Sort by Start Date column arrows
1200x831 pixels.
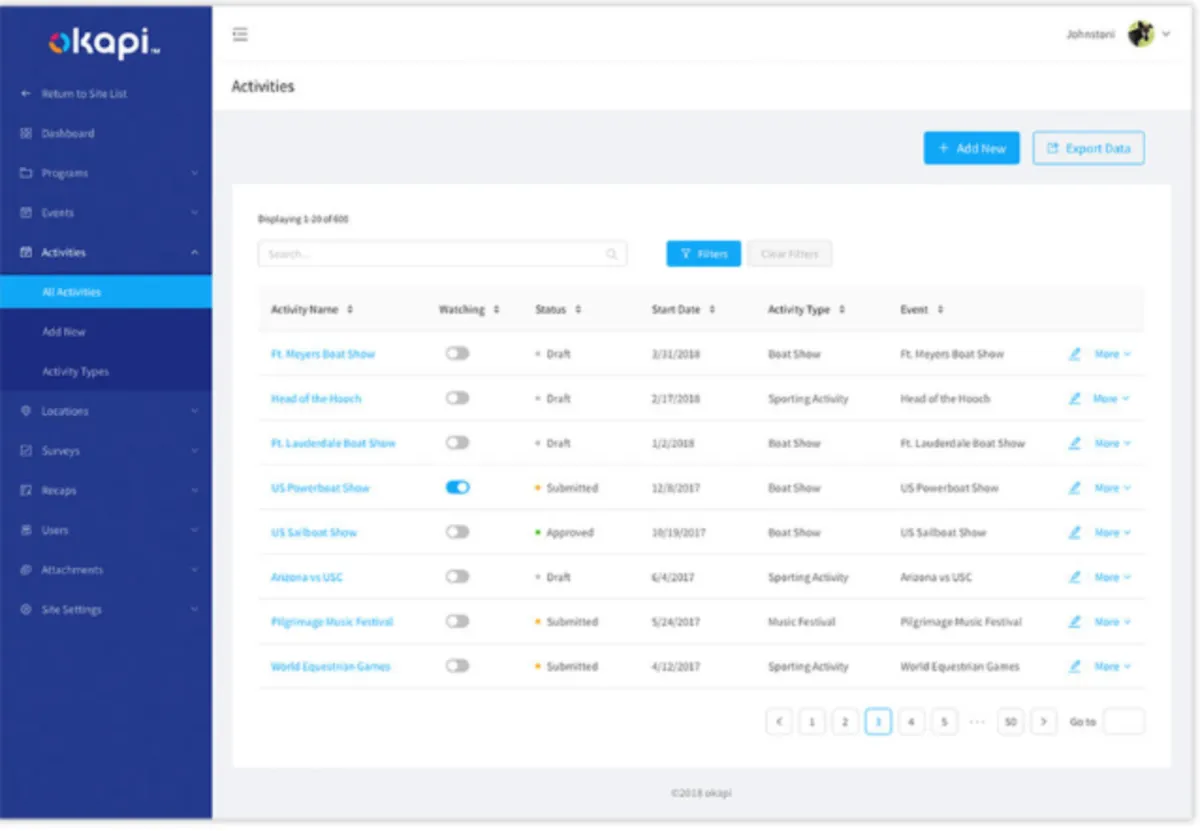[712, 310]
